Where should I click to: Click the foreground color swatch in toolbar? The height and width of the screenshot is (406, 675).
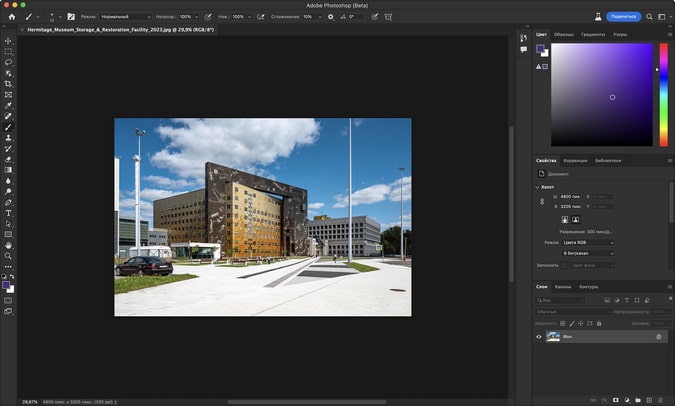tap(6, 285)
